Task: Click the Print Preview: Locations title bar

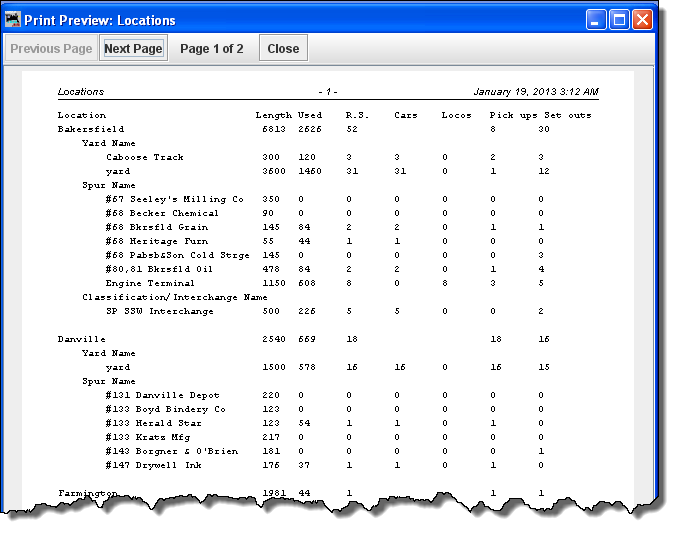Action: (x=300, y=20)
